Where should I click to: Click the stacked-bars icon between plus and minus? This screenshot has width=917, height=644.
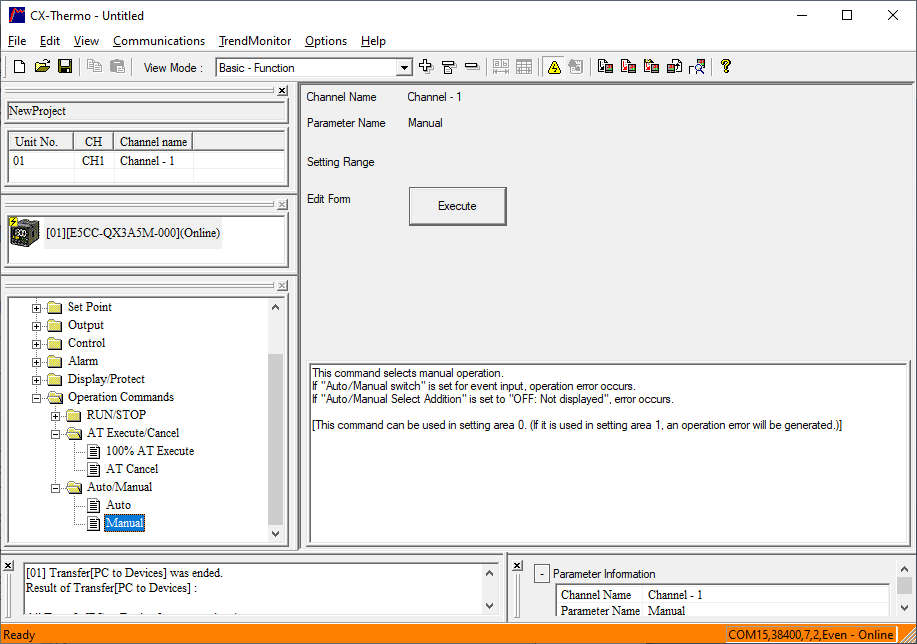449,67
